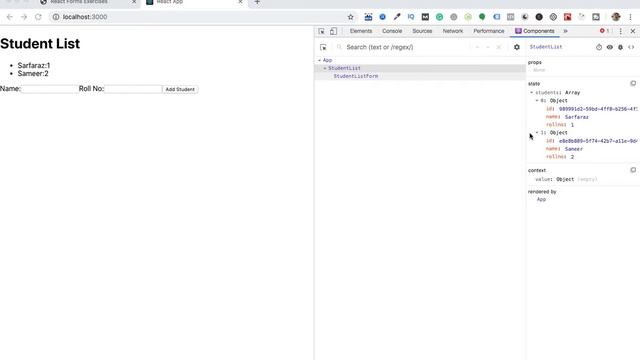Viewport: 640px width, 360px height.
Task: Copy state data to clipboard icon
Action: (633, 83)
